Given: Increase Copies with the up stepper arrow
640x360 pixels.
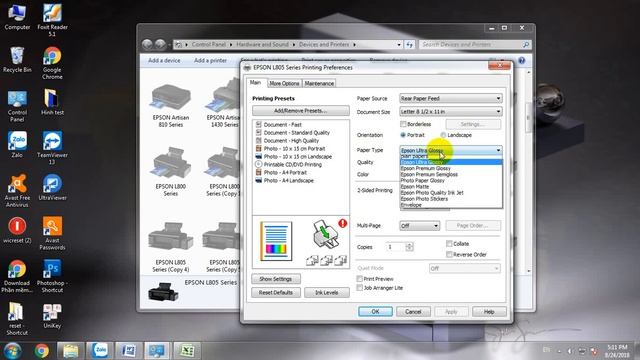Looking at the screenshot, I should 409,244.
